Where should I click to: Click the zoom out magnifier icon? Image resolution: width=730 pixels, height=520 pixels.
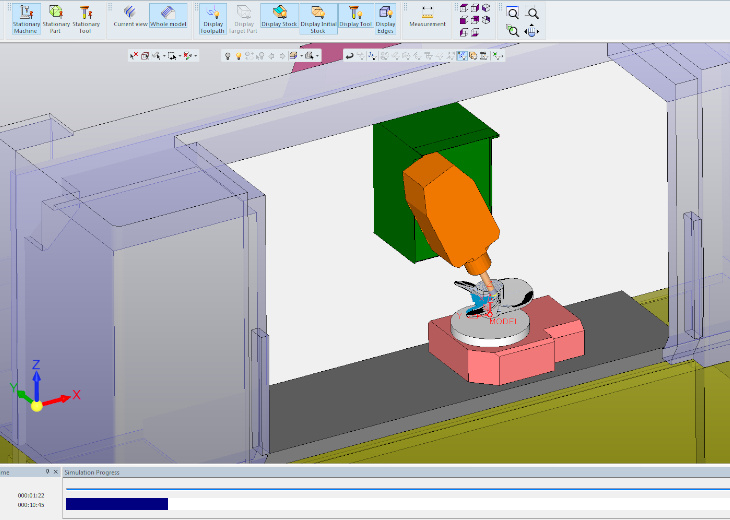tap(533, 13)
